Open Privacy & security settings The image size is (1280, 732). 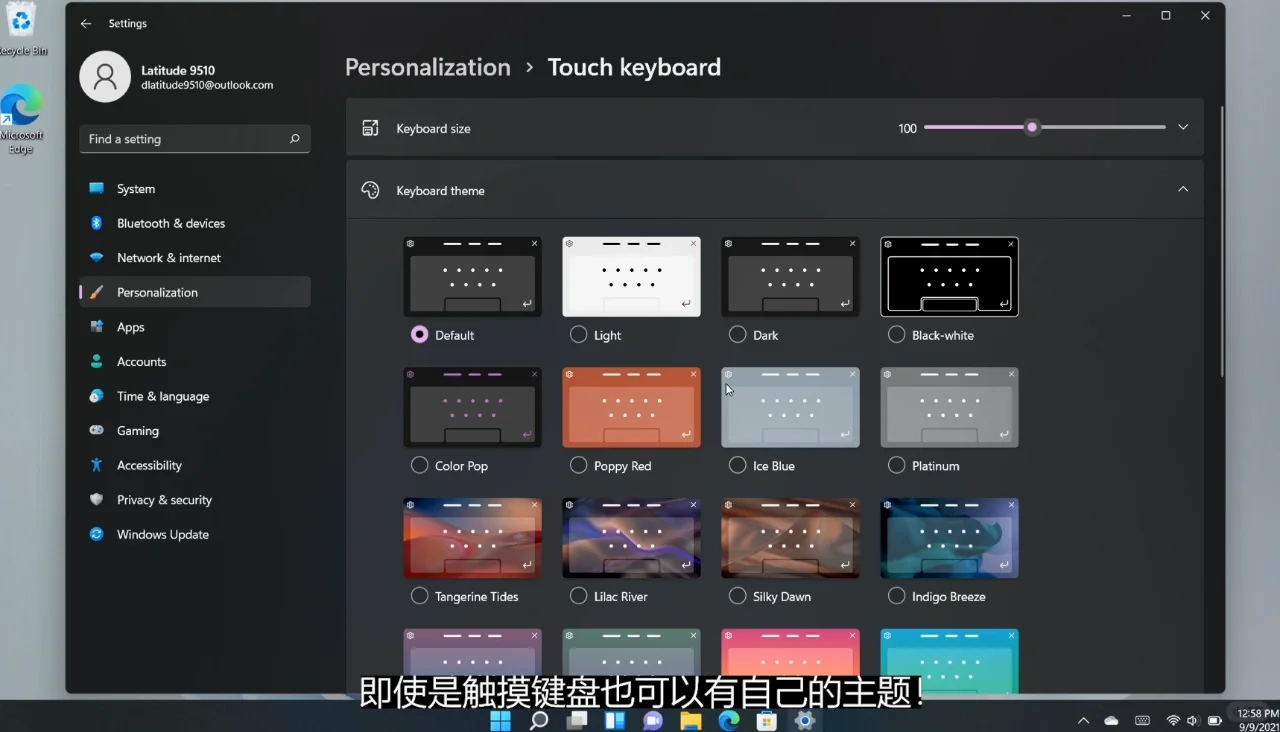tap(164, 499)
